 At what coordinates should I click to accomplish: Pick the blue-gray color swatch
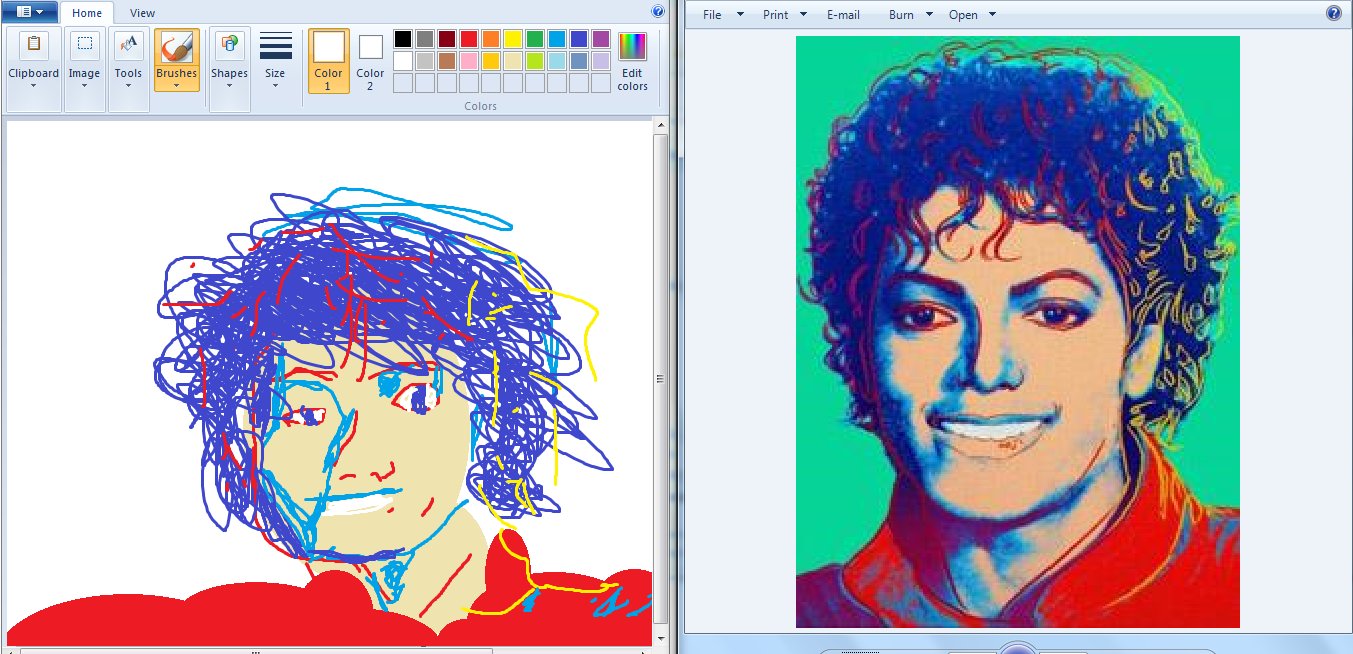pos(578,61)
